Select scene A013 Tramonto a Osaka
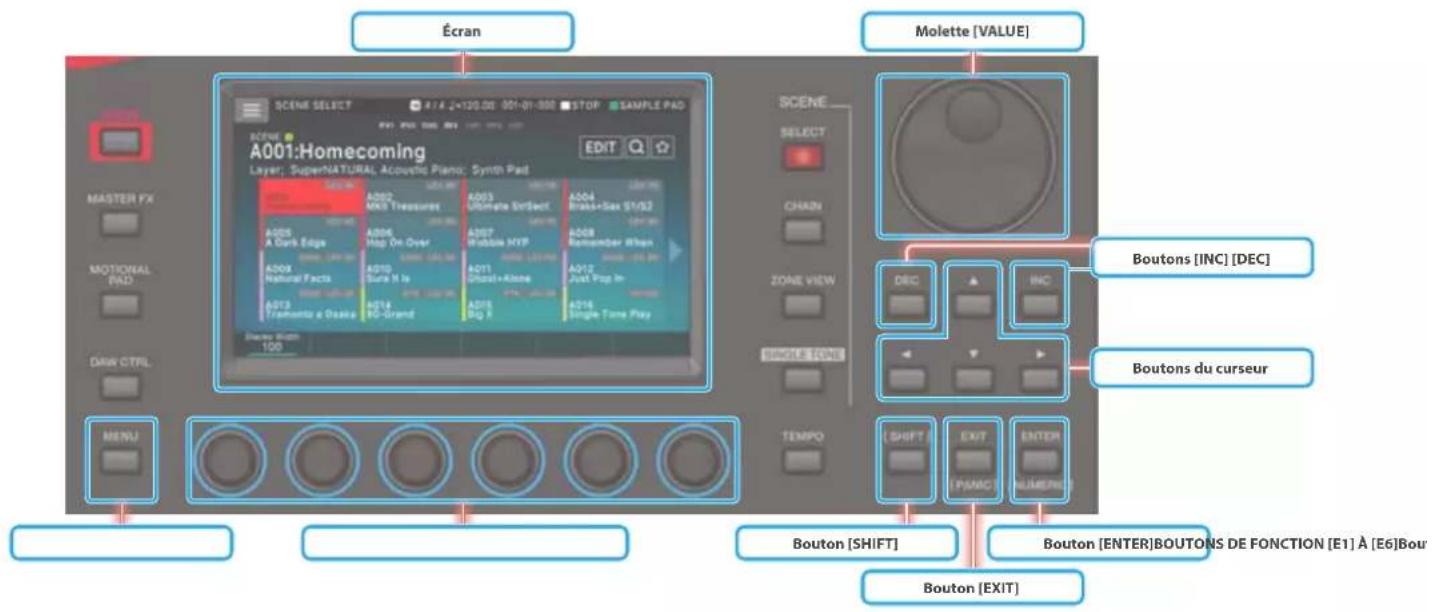1435x612 pixels. click(309, 305)
